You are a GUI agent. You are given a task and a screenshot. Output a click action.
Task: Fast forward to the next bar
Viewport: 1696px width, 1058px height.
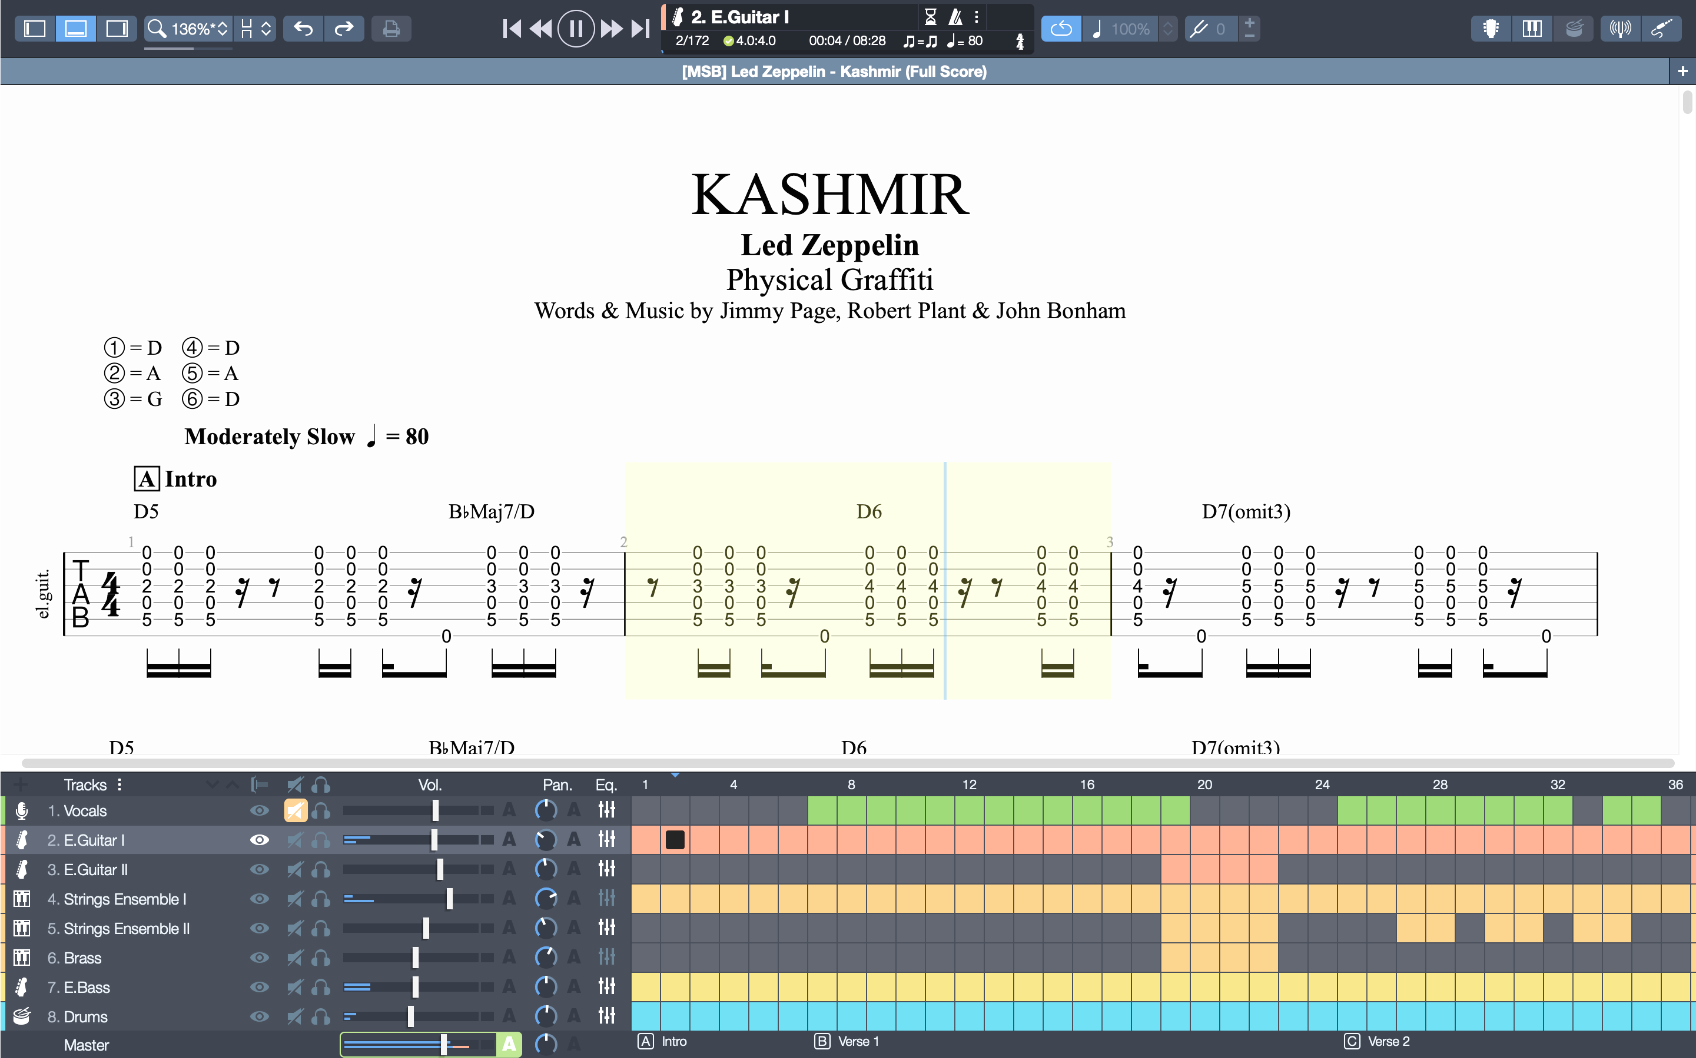coord(611,29)
